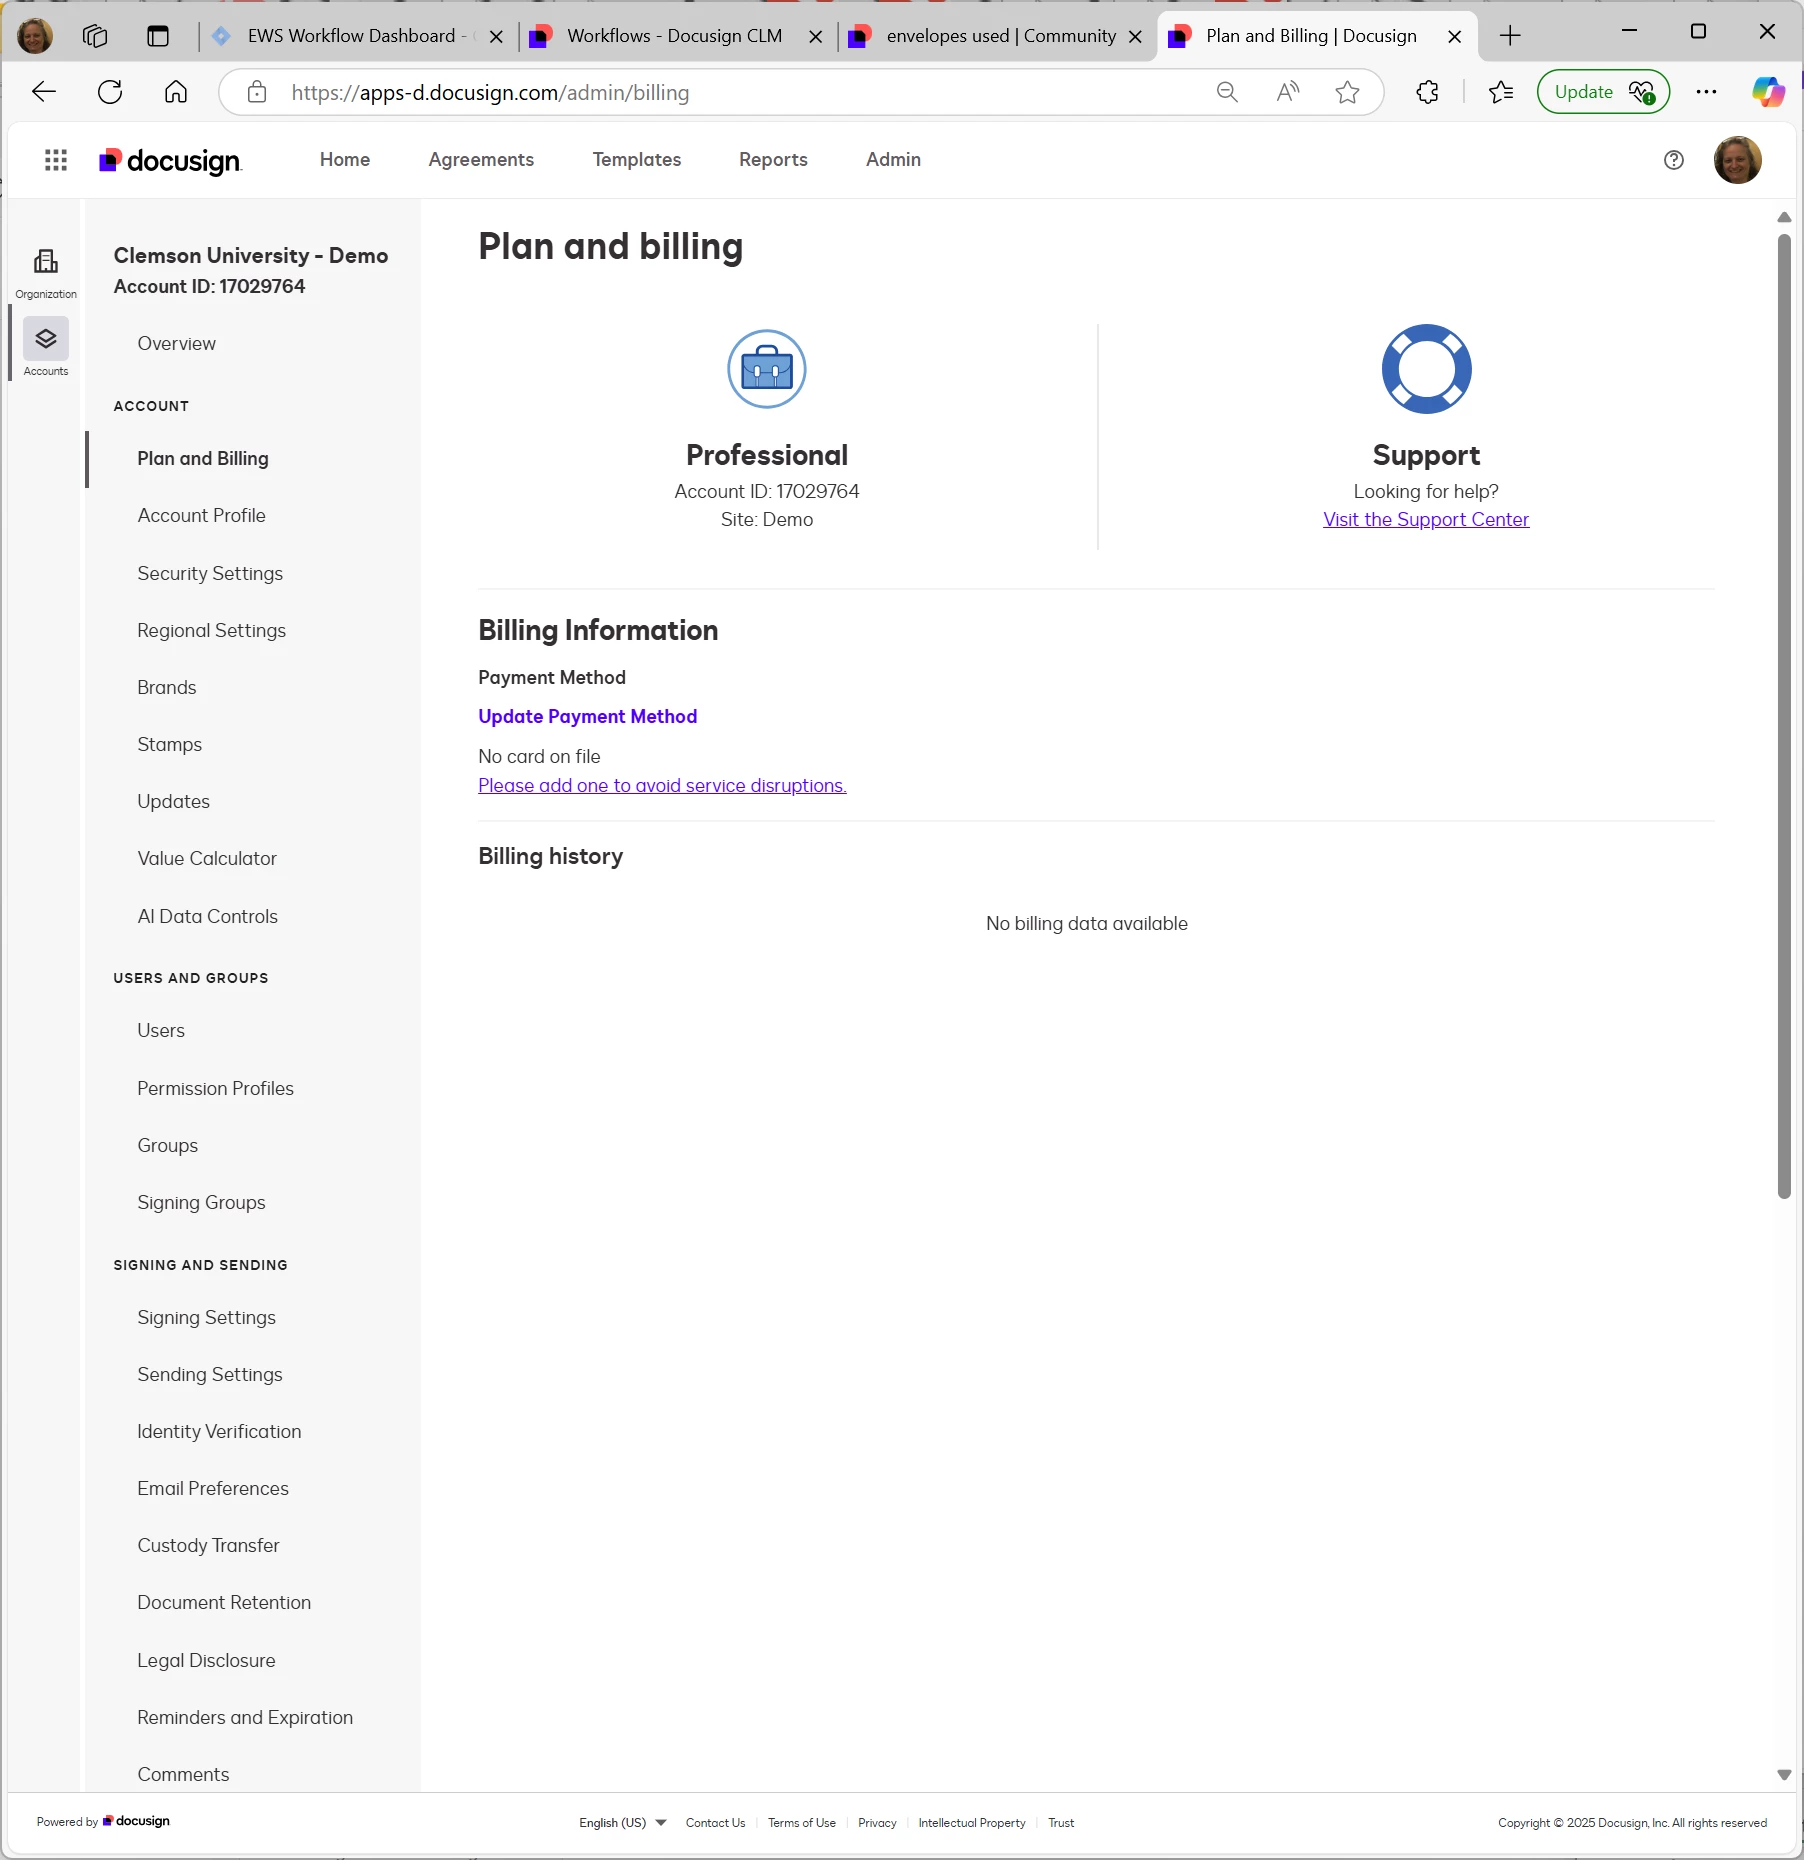Image resolution: width=1804 pixels, height=1860 pixels.
Task: Click the browser back arrow
Action: pyautogui.click(x=44, y=92)
